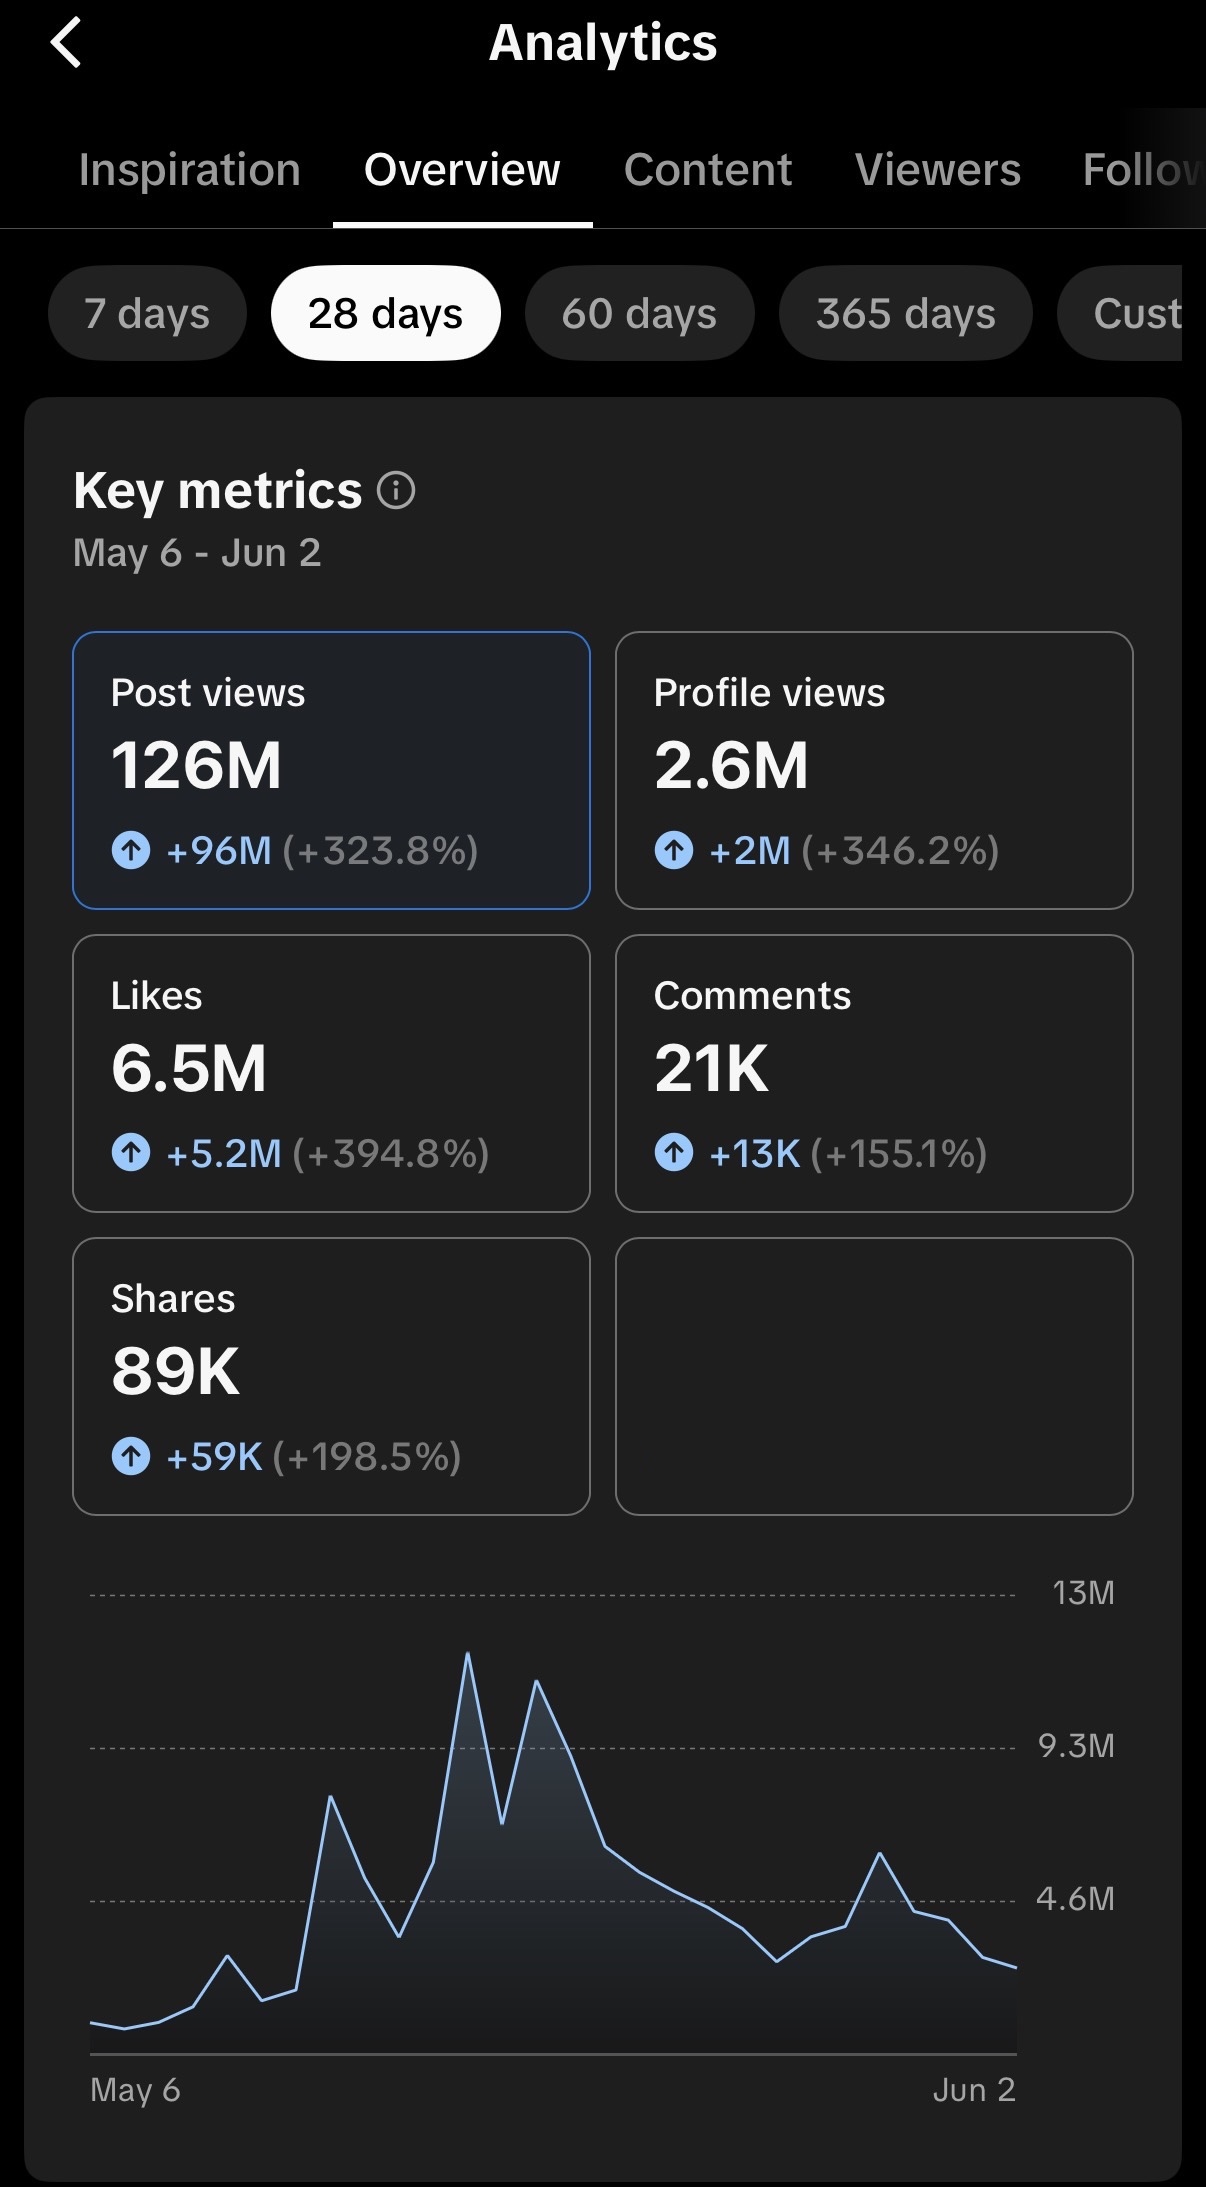Tap the +59K change value

214,1456
